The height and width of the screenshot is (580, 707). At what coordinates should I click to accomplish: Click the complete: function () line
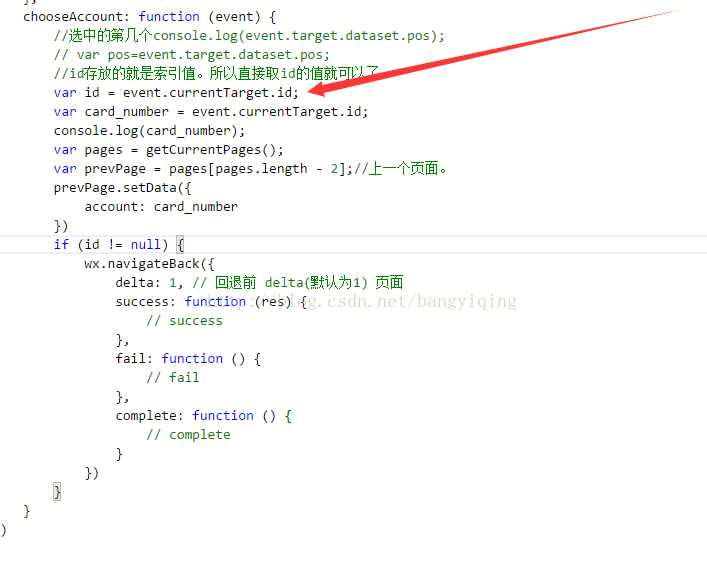(203, 416)
